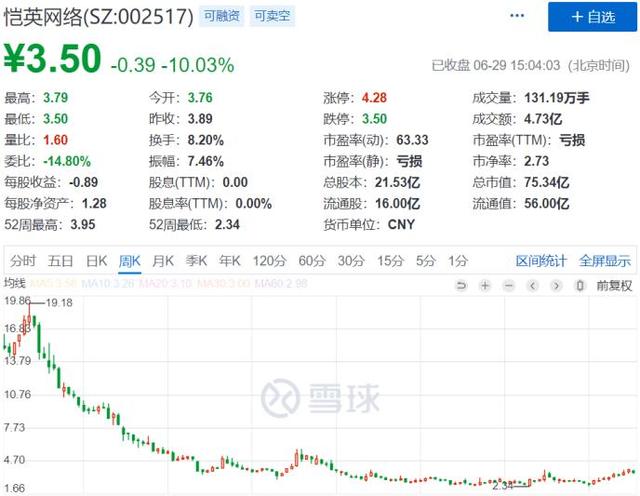640x496 pixels.
Task: Click the 雪球 watermark logo on chart
Action: (x=320, y=398)
